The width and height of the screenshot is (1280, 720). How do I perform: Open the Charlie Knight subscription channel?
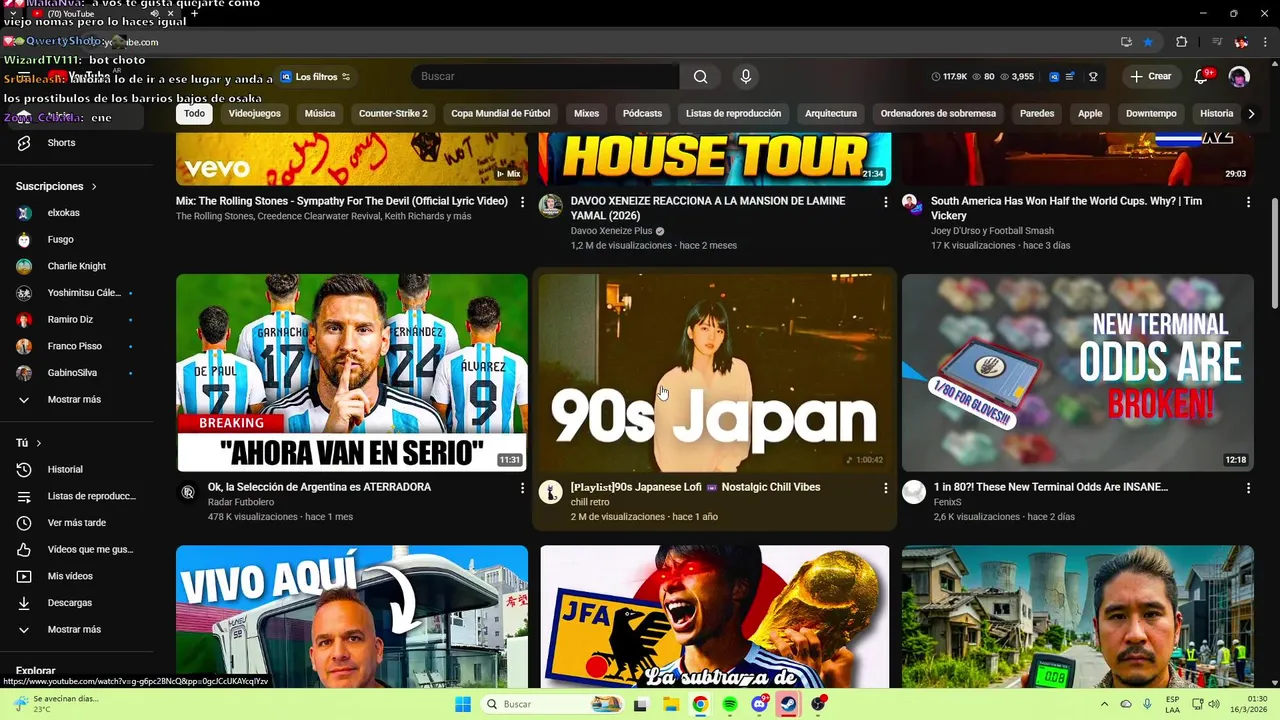76,267
